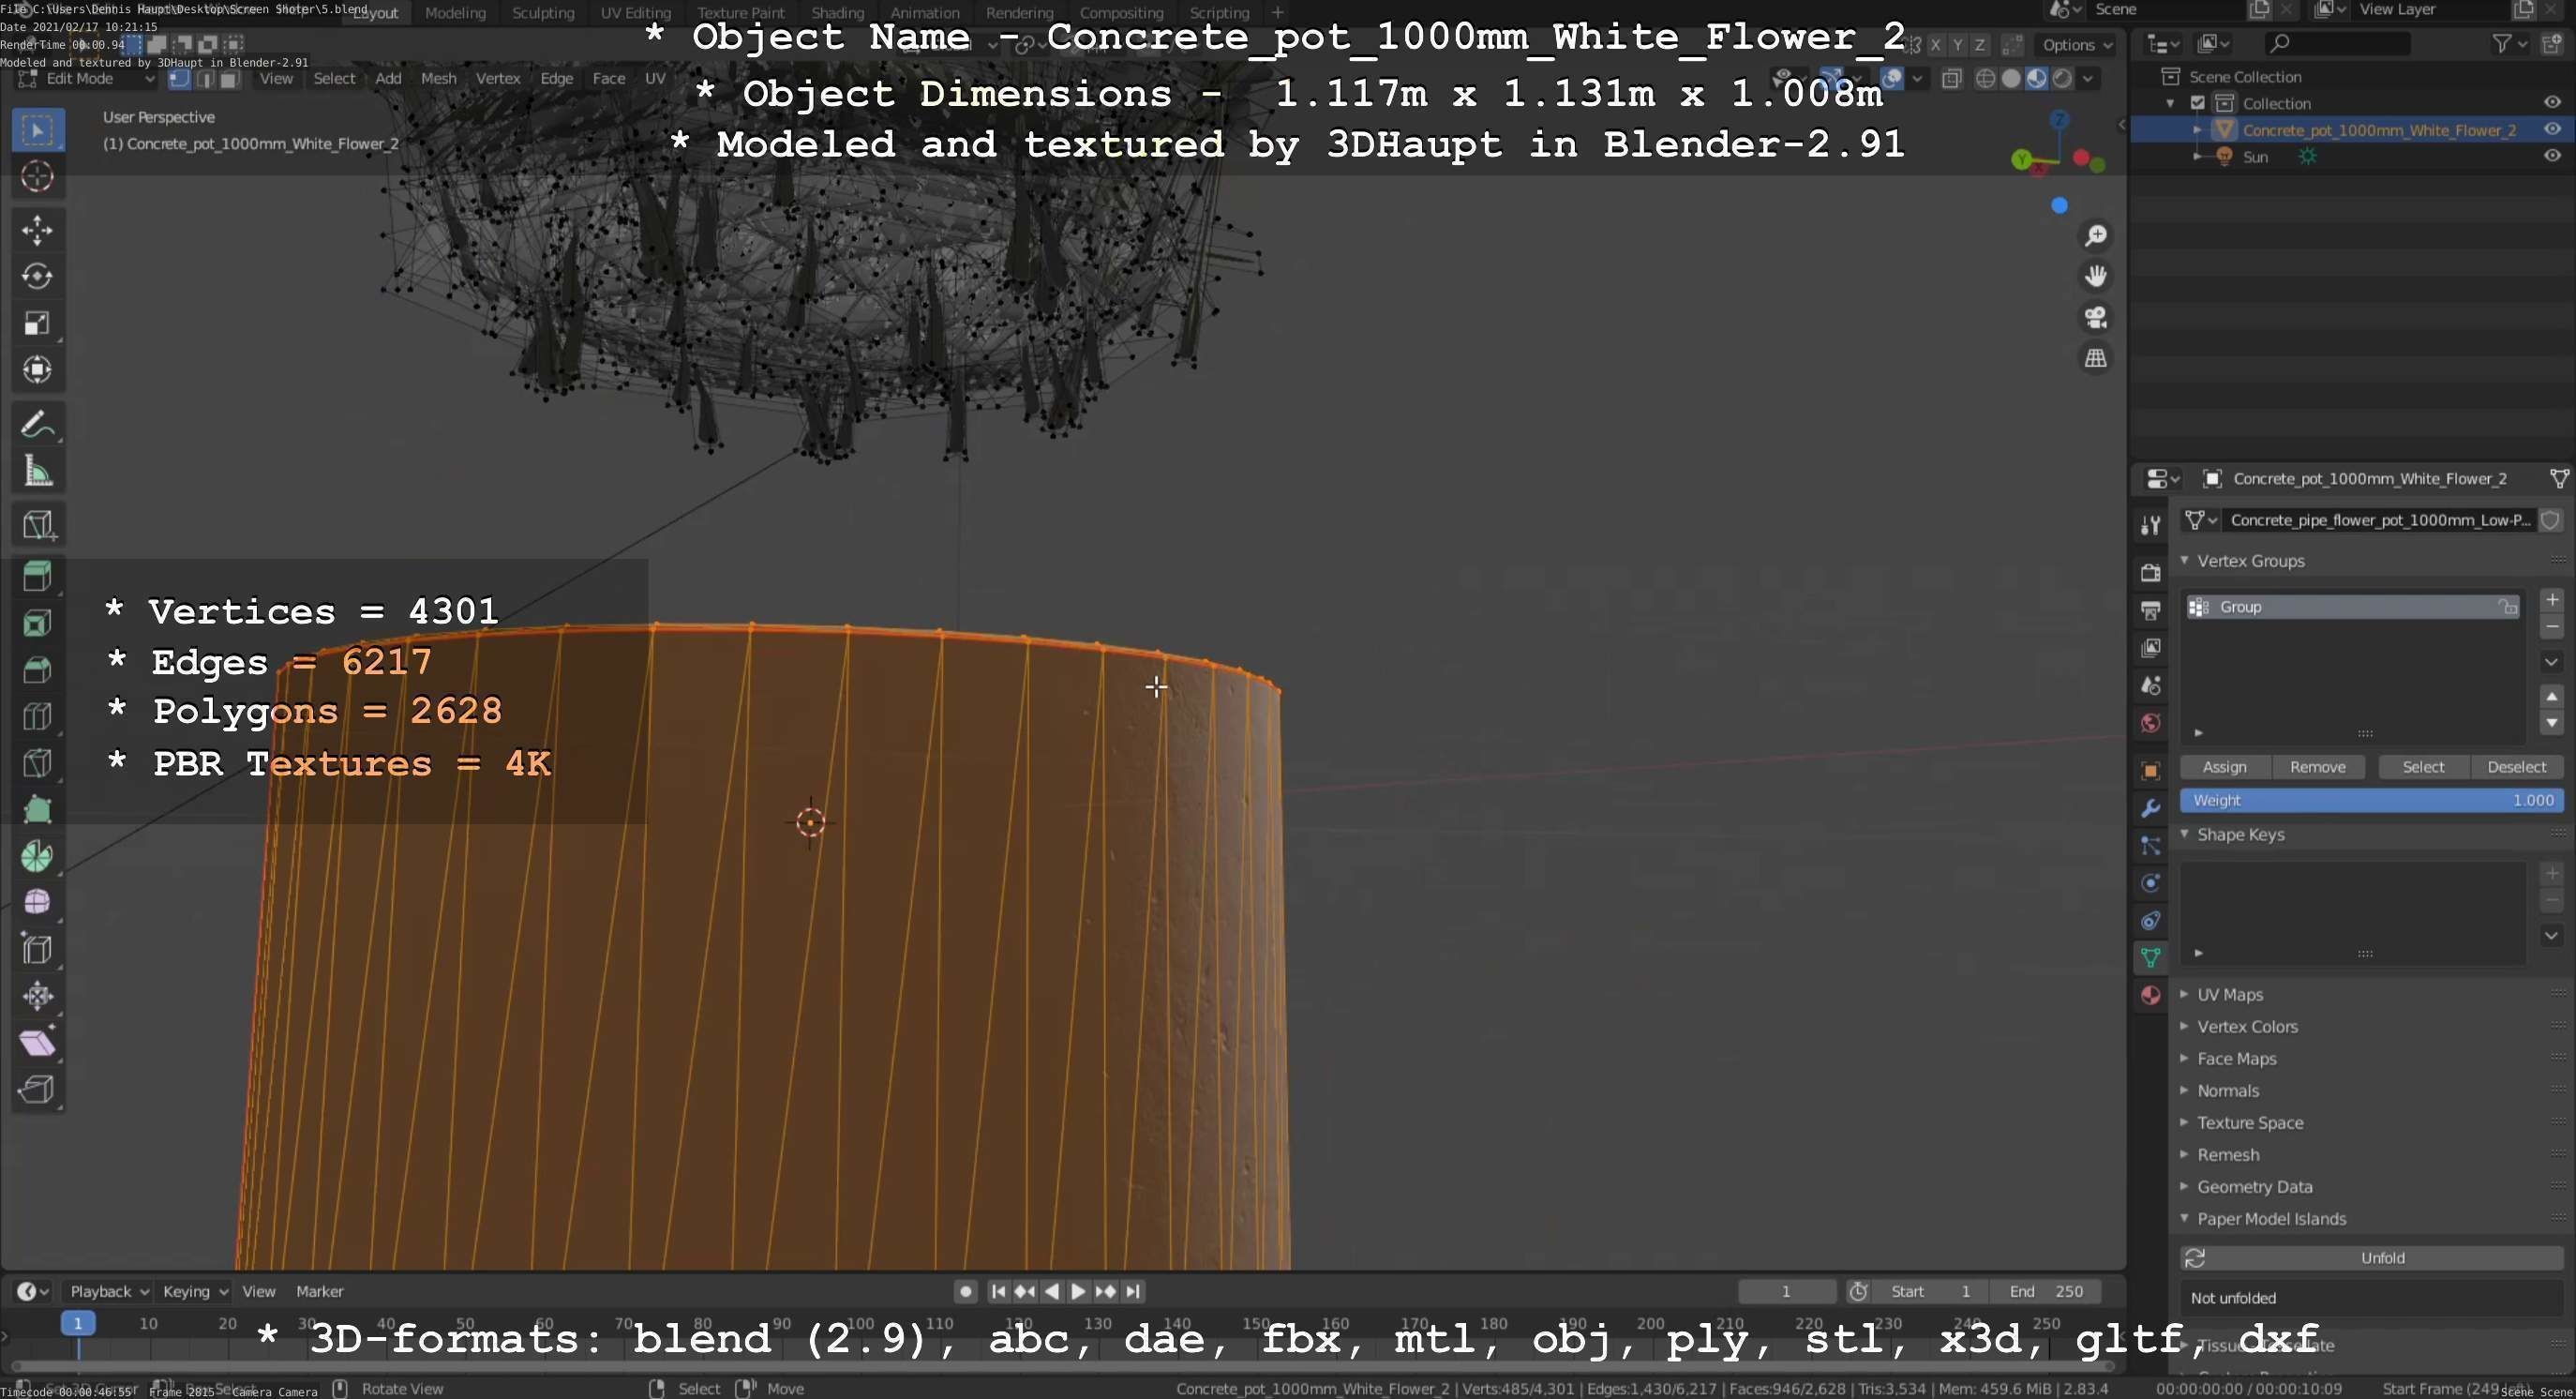This screenshot has width=2576, height=1399.
Task: Open the Playback dropdown
Action: tap(108, 1291)
